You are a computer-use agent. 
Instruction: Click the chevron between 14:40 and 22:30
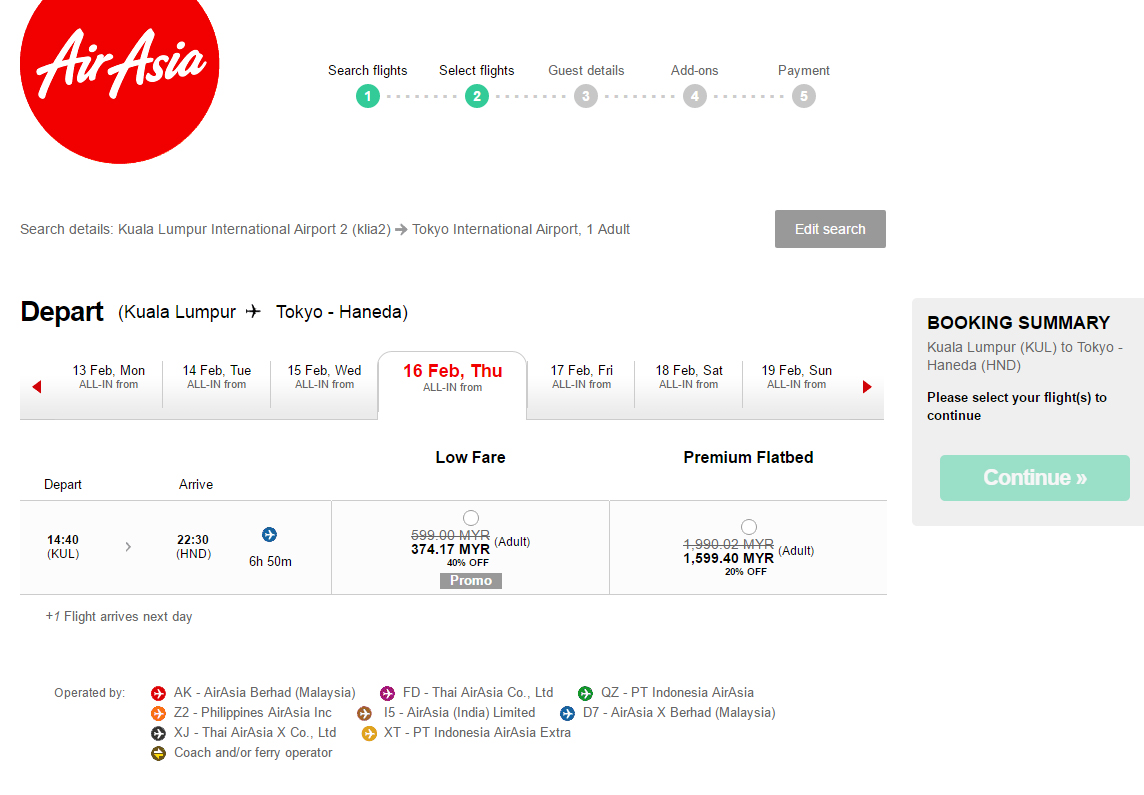(x=128, y=546)
